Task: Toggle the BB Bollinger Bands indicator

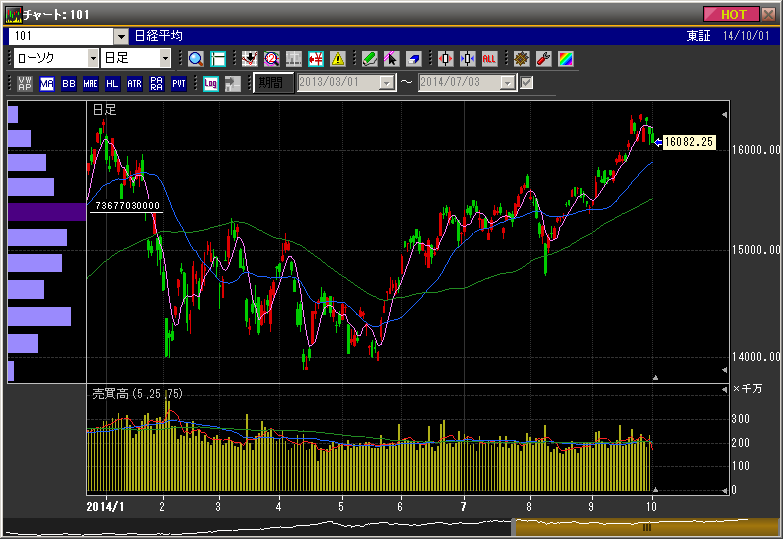Action: coord(69,83)
